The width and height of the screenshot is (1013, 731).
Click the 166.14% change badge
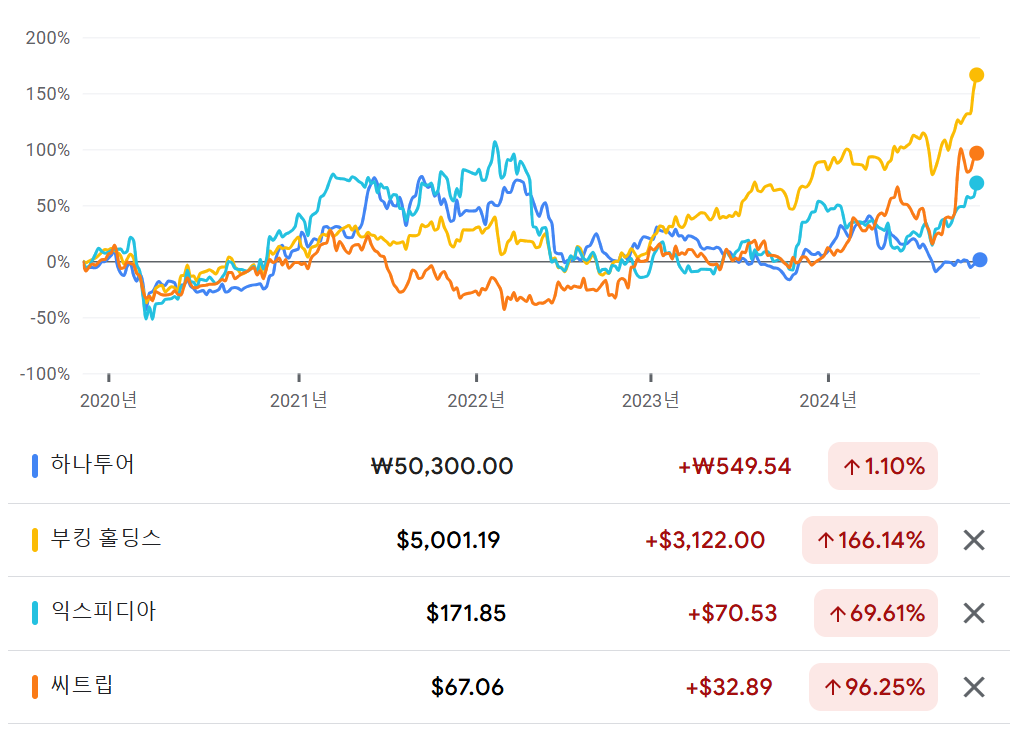870,540
